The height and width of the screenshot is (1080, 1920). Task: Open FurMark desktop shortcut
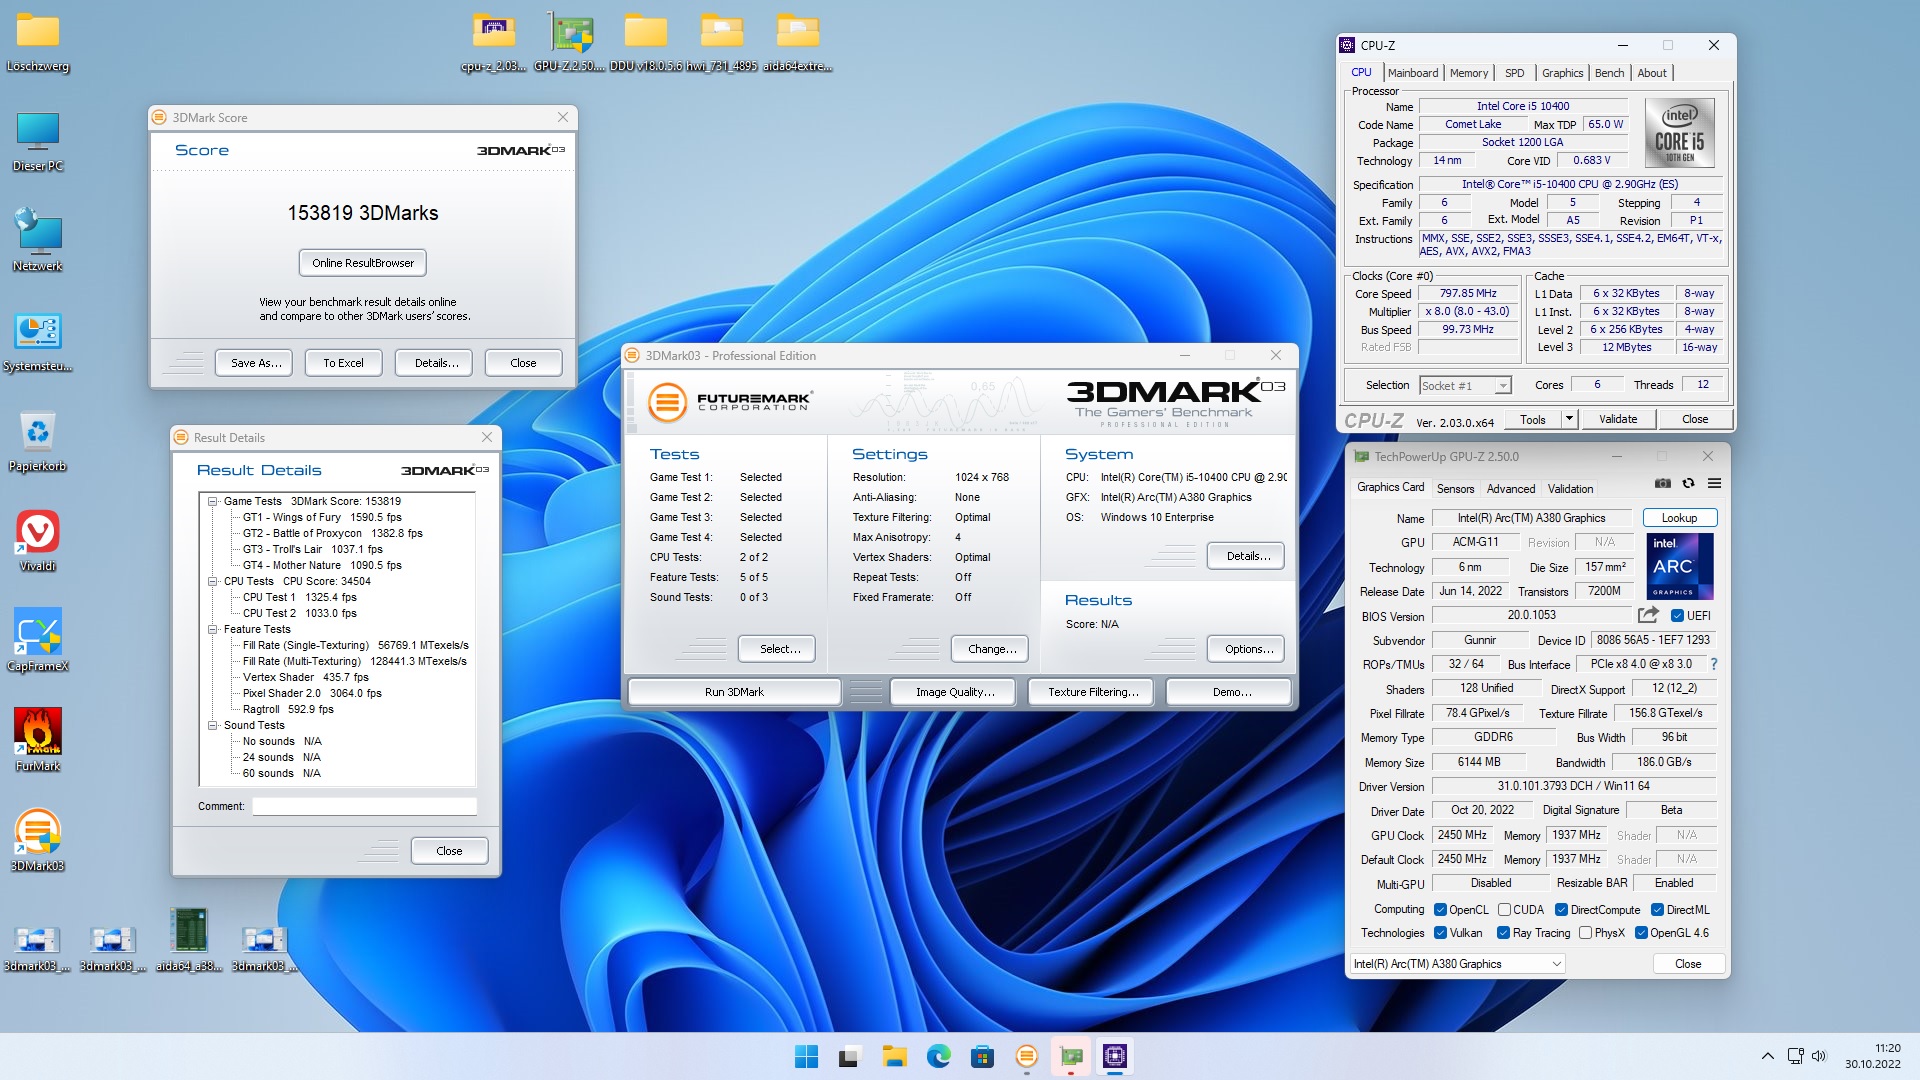tap(38, 731)
